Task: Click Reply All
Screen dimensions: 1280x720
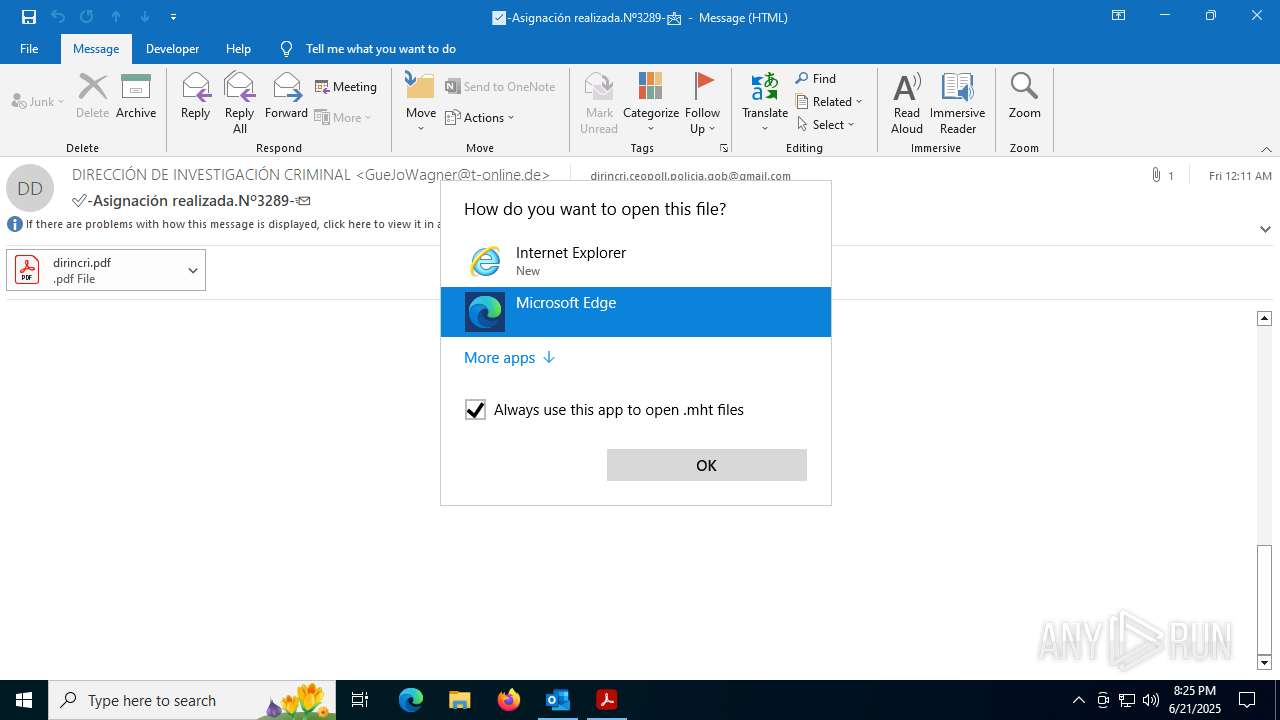Action: [x=239, y=103]
